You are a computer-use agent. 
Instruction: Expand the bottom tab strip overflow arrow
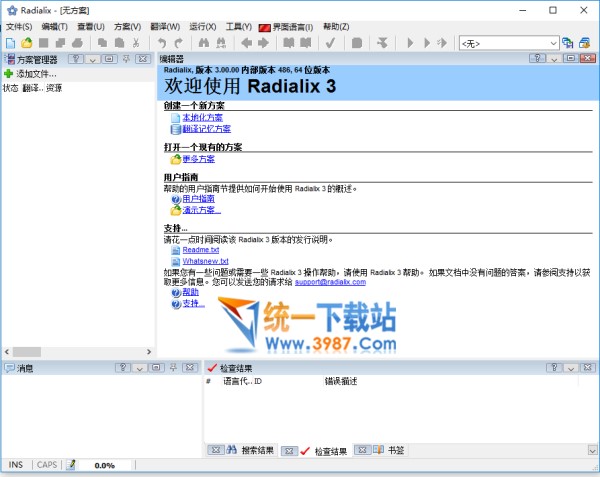[x=592, y=450]
